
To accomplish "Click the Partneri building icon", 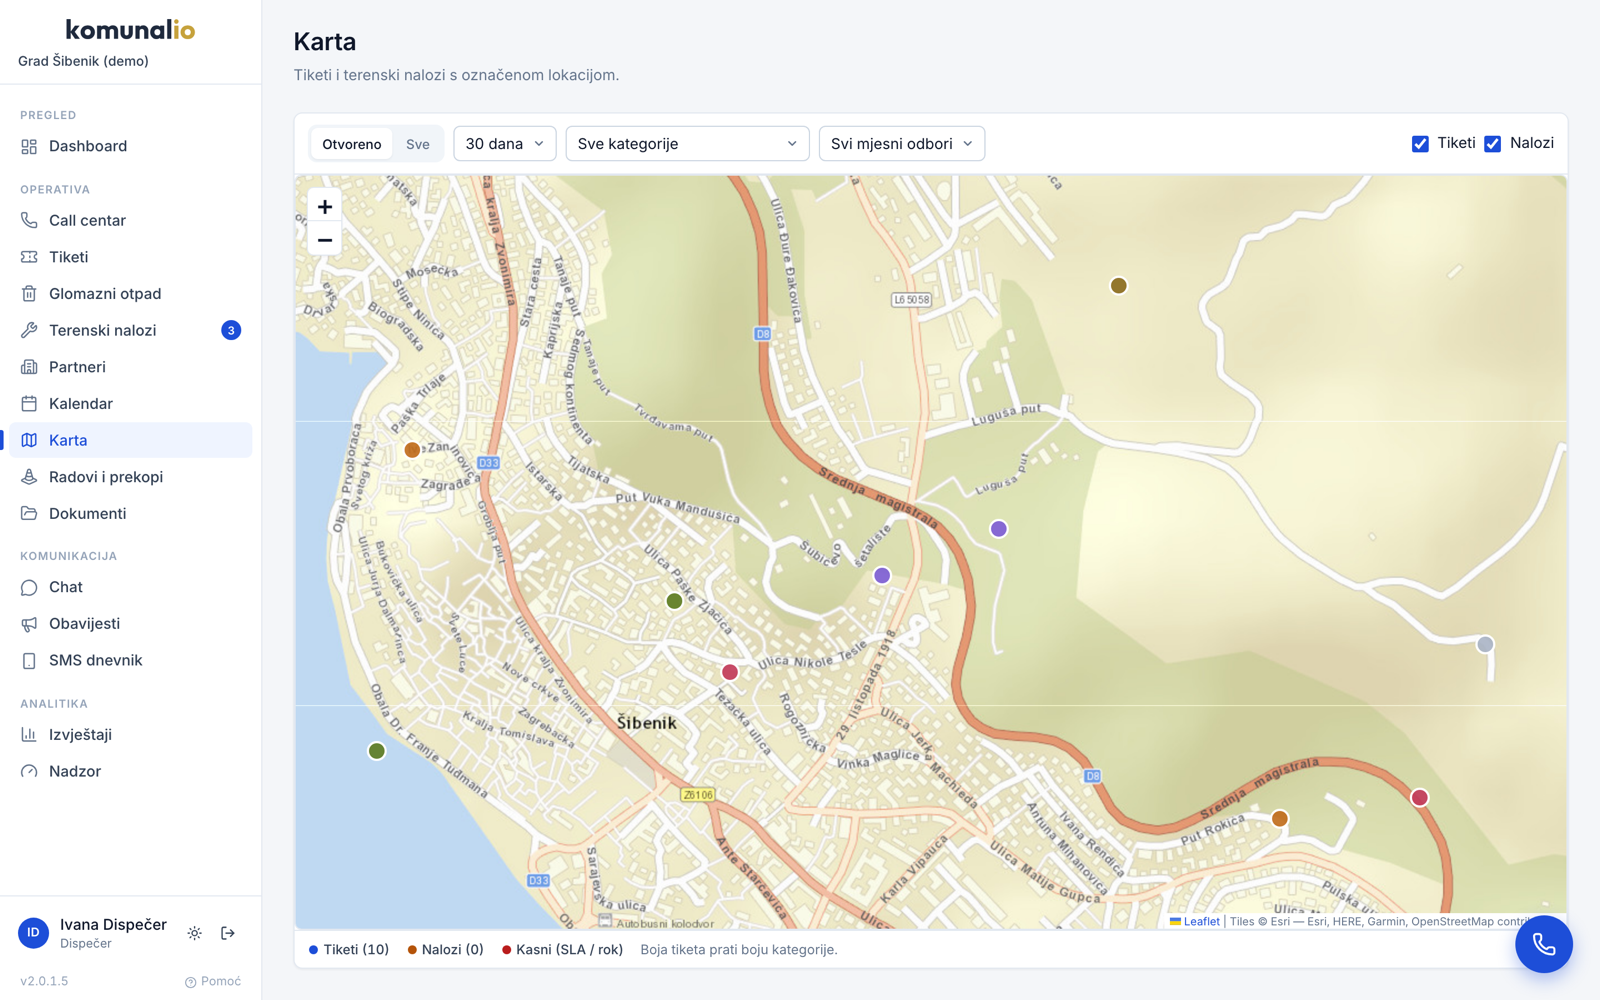I will [x=29, y=367].
